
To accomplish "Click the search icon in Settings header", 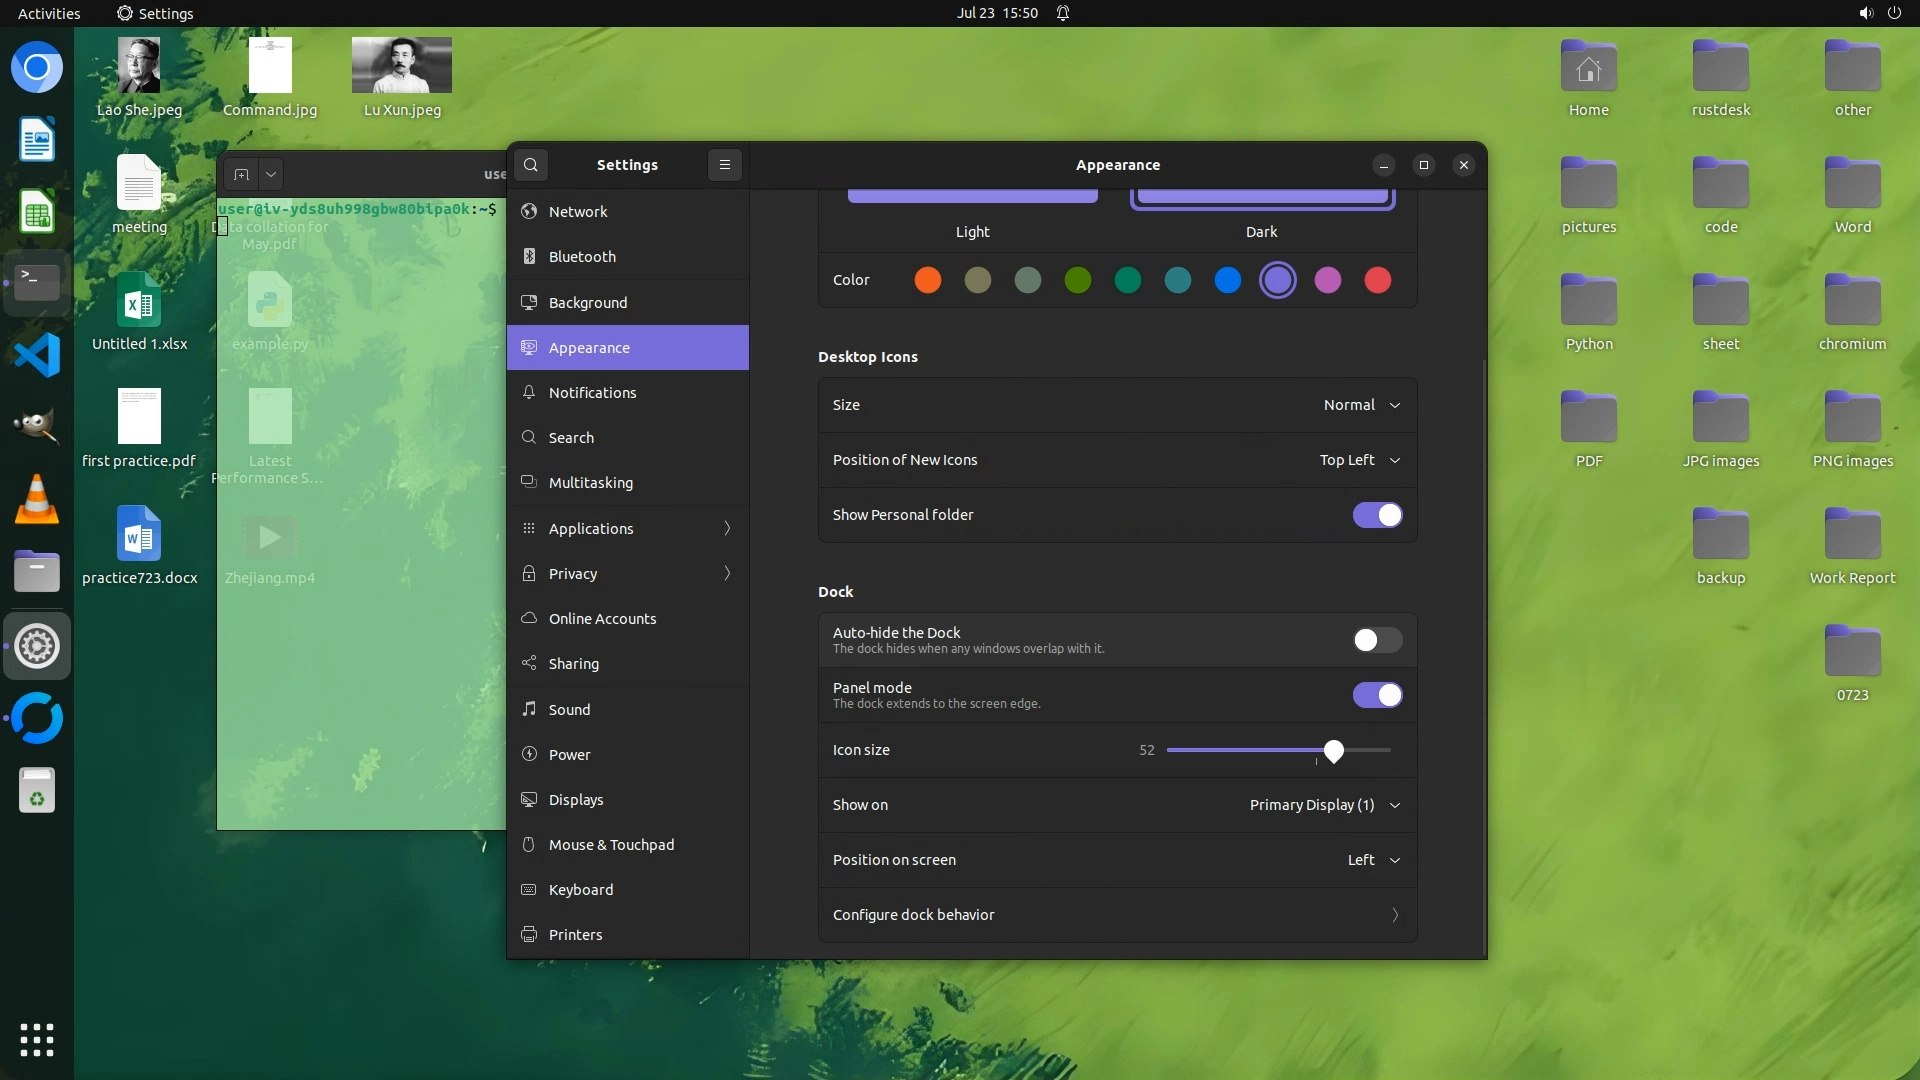I will tap(531, 165).
